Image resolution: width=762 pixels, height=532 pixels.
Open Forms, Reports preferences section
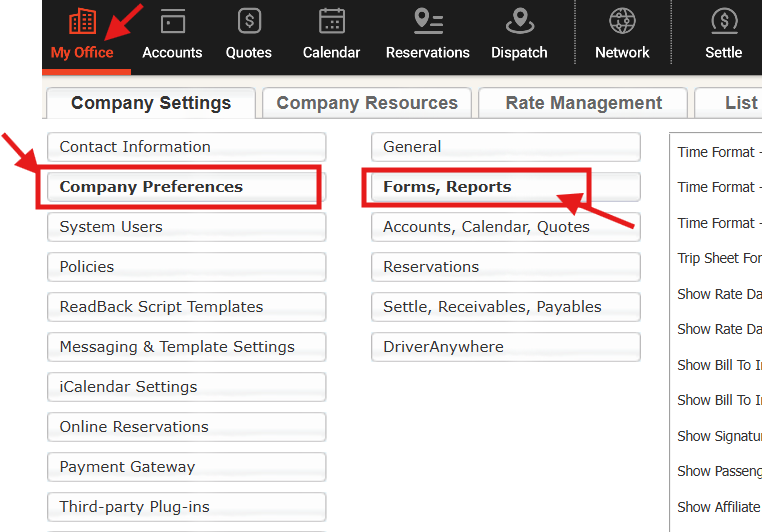pyautogui.click(x=506, y=187)
